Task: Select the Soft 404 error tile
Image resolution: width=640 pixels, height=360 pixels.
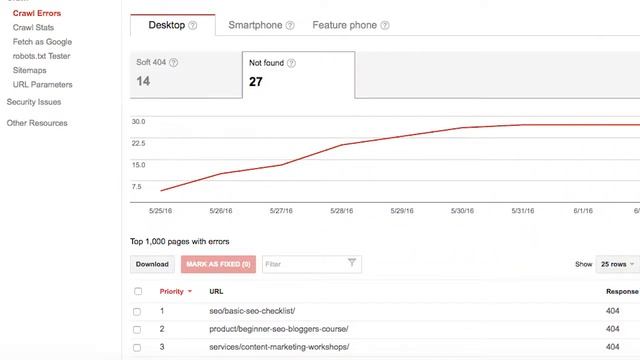Action: (186, 74)
